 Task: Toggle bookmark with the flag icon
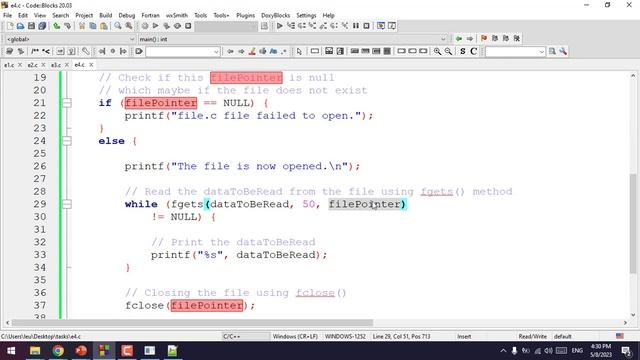(x=484, y=39)
